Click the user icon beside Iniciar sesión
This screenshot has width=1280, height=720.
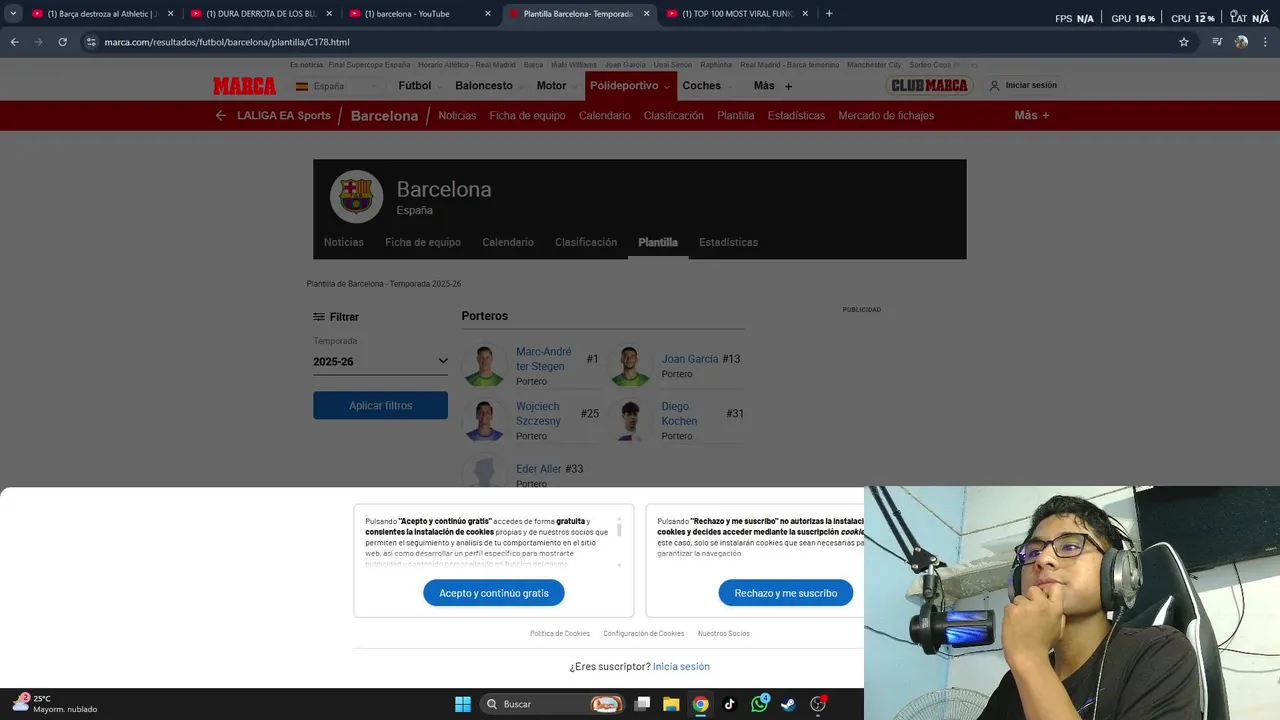coord(994,86)
